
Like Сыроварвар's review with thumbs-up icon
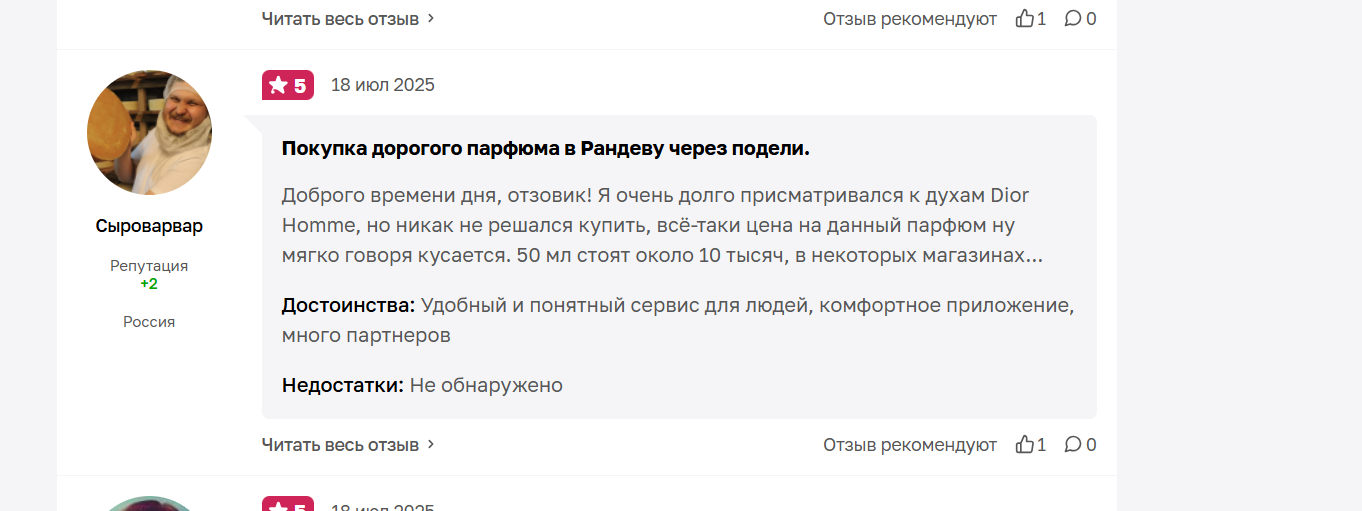(x=1024, y=444)
